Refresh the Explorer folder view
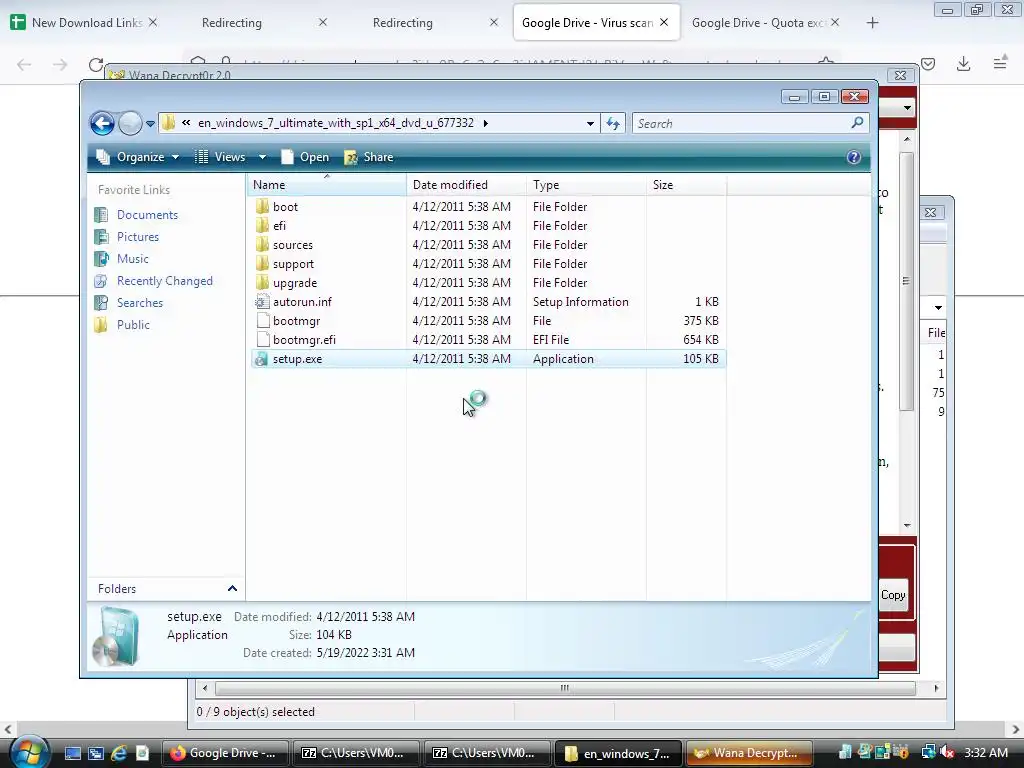 point(613,123)
